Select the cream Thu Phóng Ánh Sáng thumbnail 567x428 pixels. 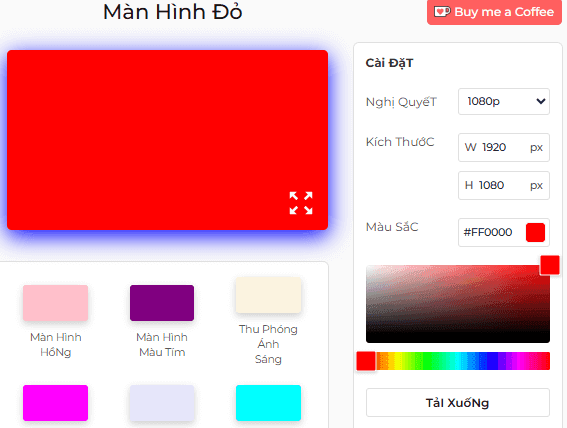click(x=268, y=295)
